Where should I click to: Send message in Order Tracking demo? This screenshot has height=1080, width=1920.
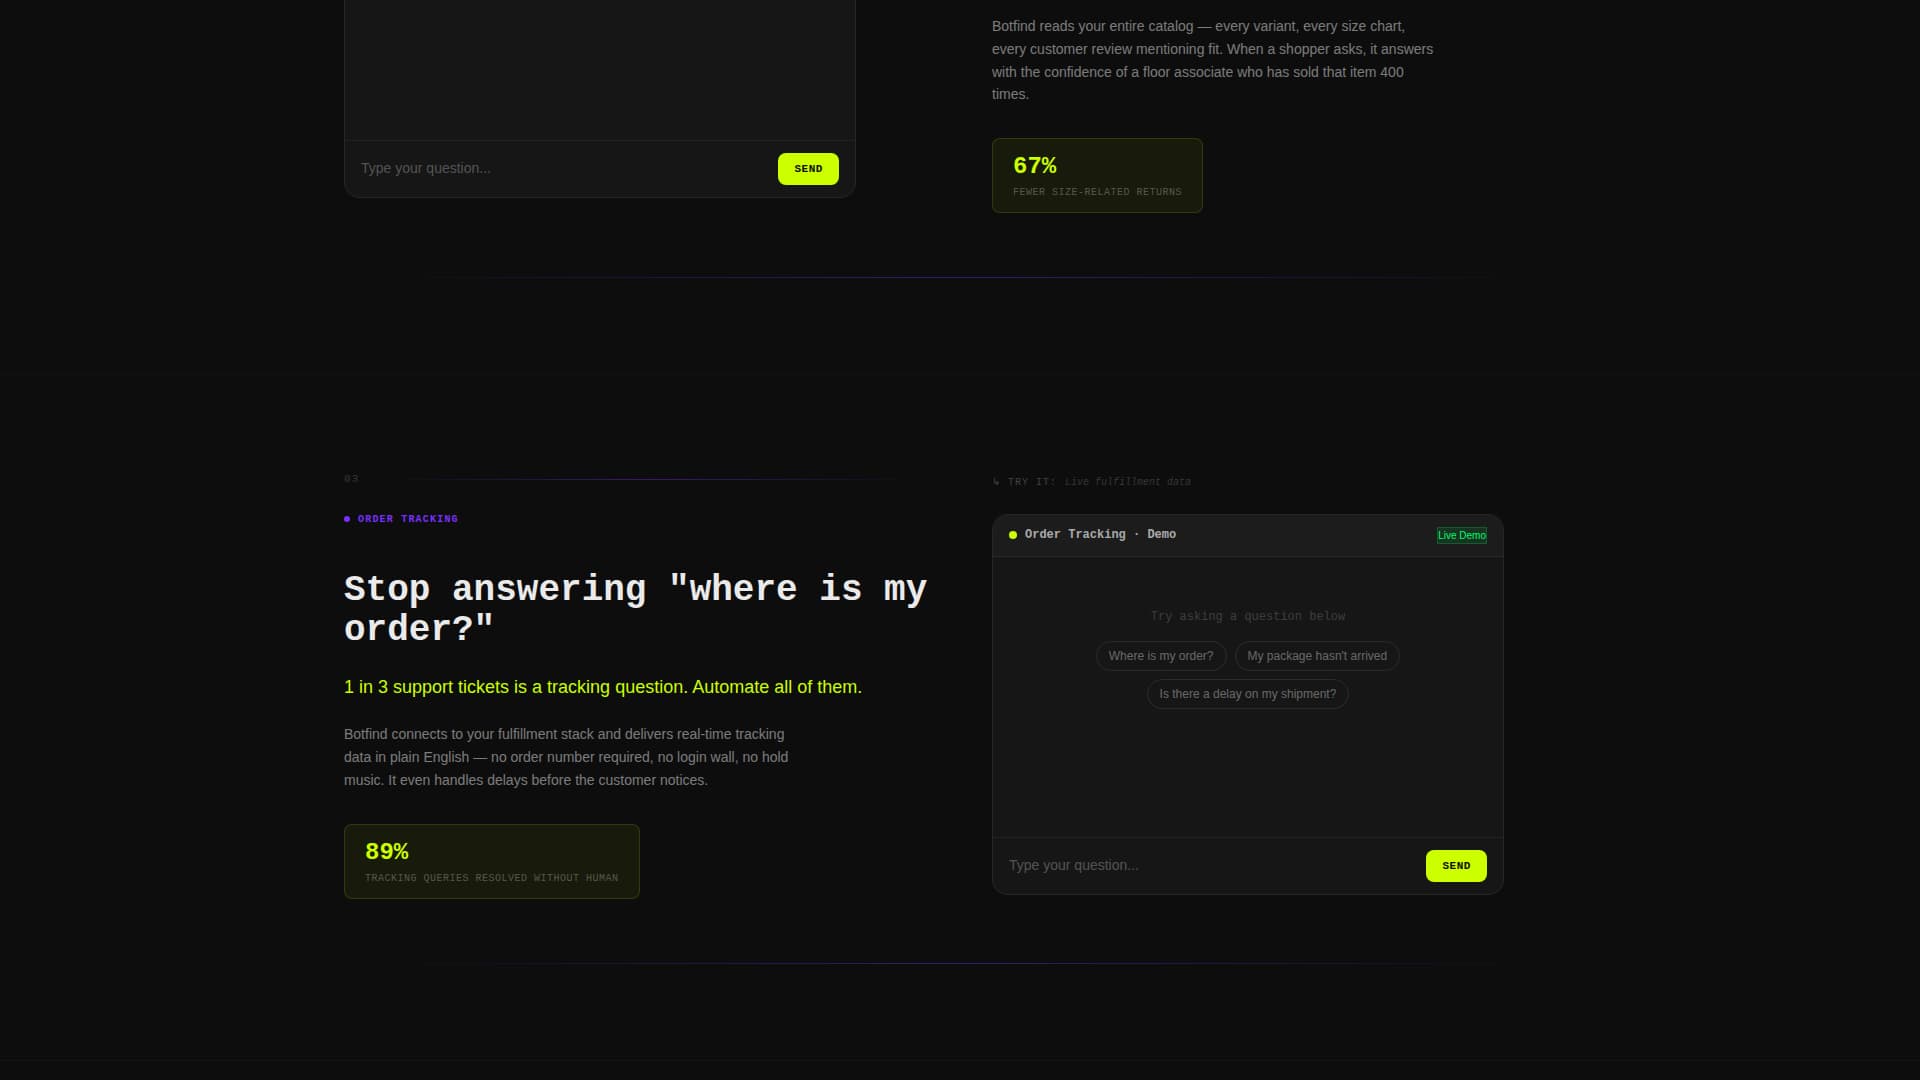[x=1456, y=866]
